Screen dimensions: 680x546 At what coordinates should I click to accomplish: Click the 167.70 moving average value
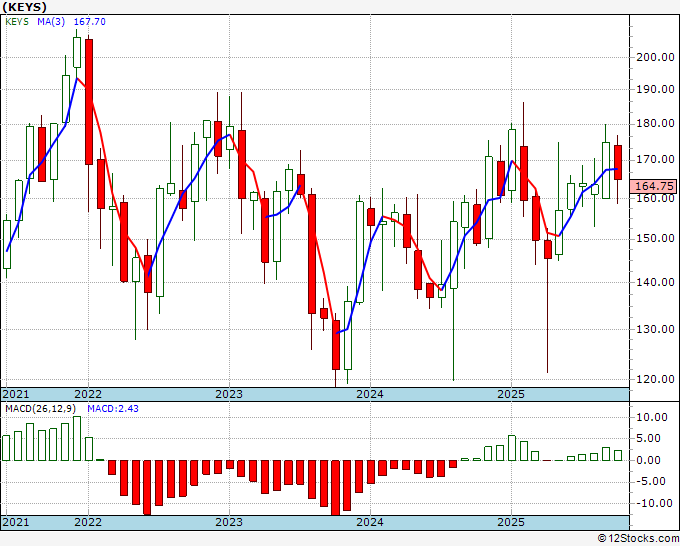pyautogui.click(x=89, y=22)
